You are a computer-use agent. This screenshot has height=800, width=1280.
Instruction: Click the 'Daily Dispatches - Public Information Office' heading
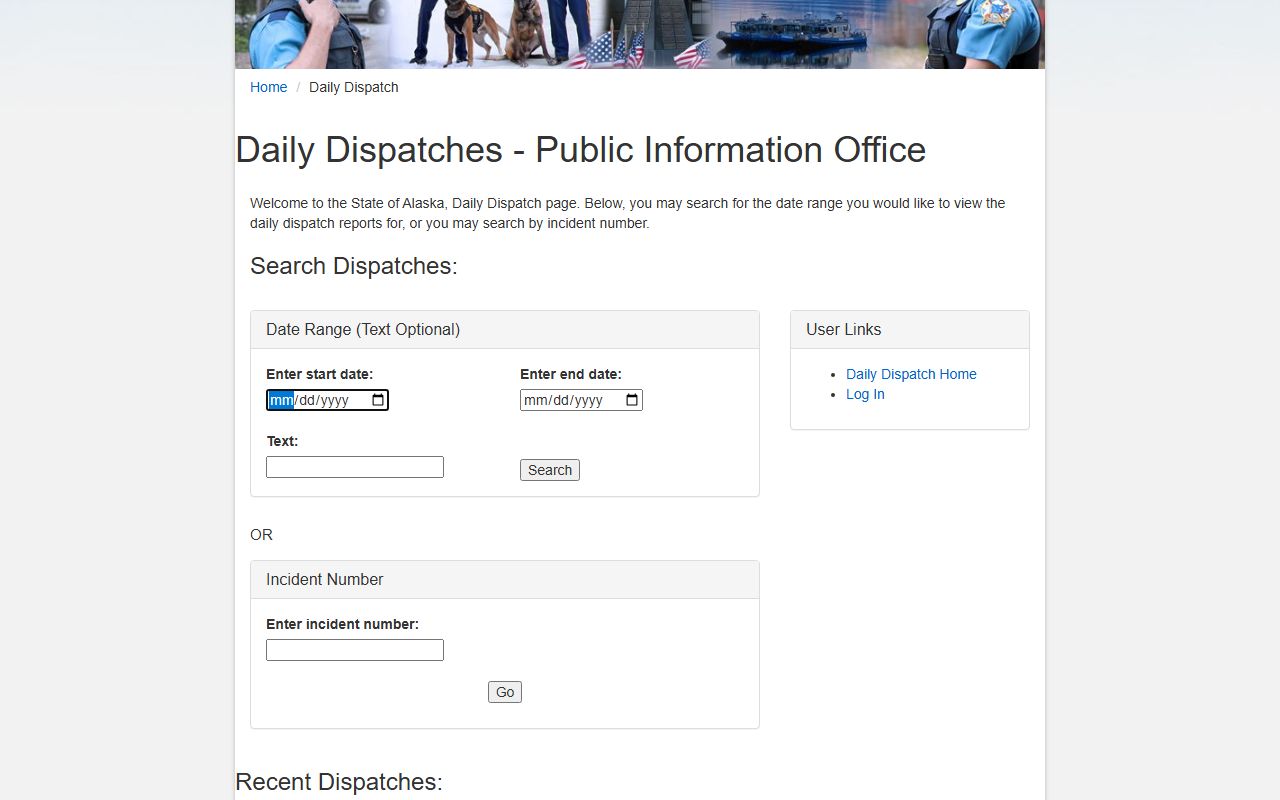[581, 150]
